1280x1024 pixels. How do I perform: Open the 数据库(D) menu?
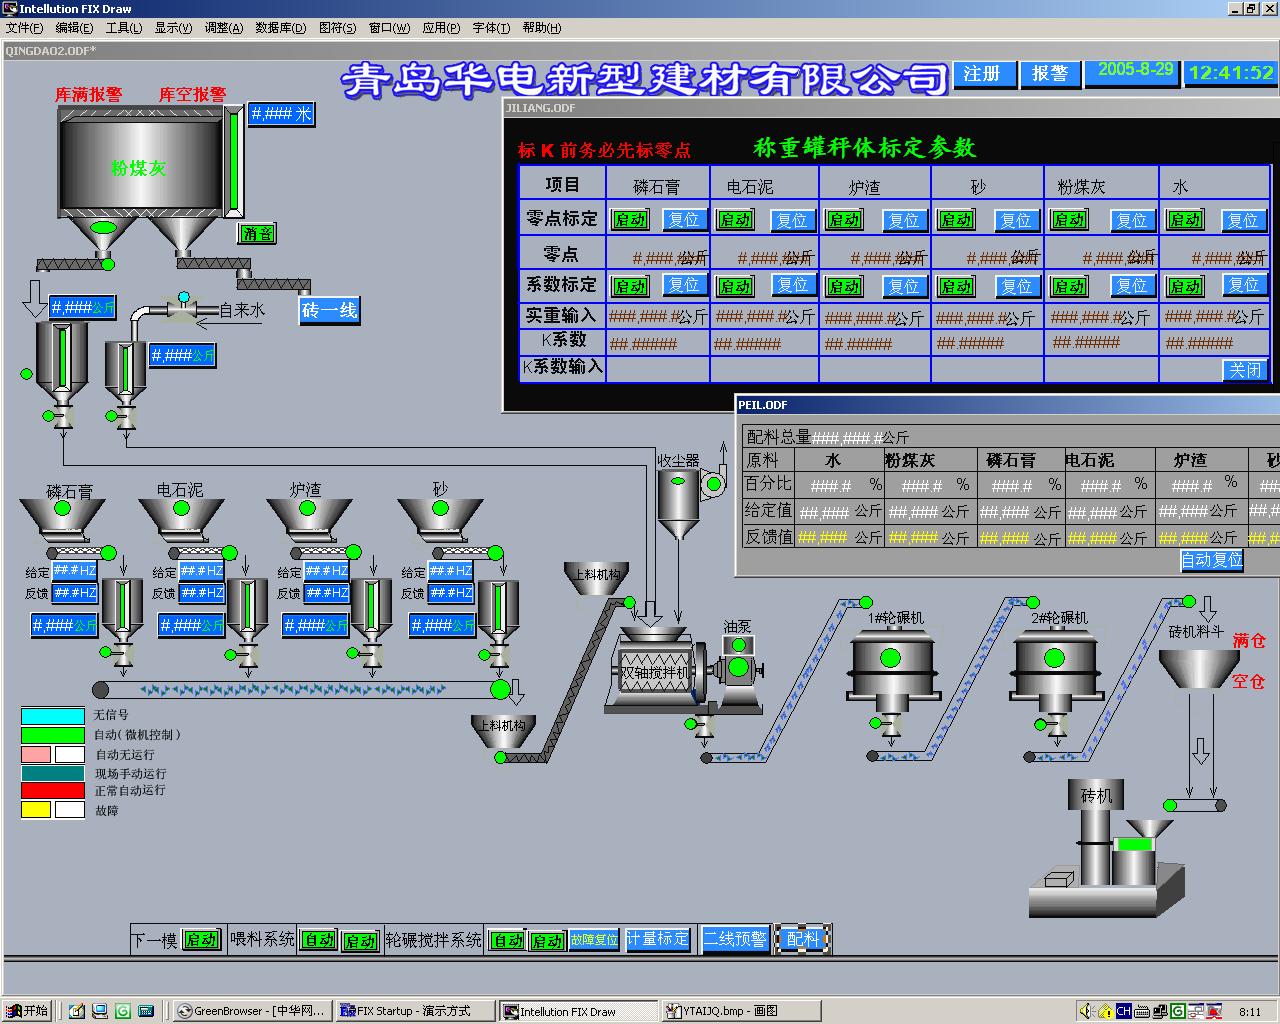[280, 28]
